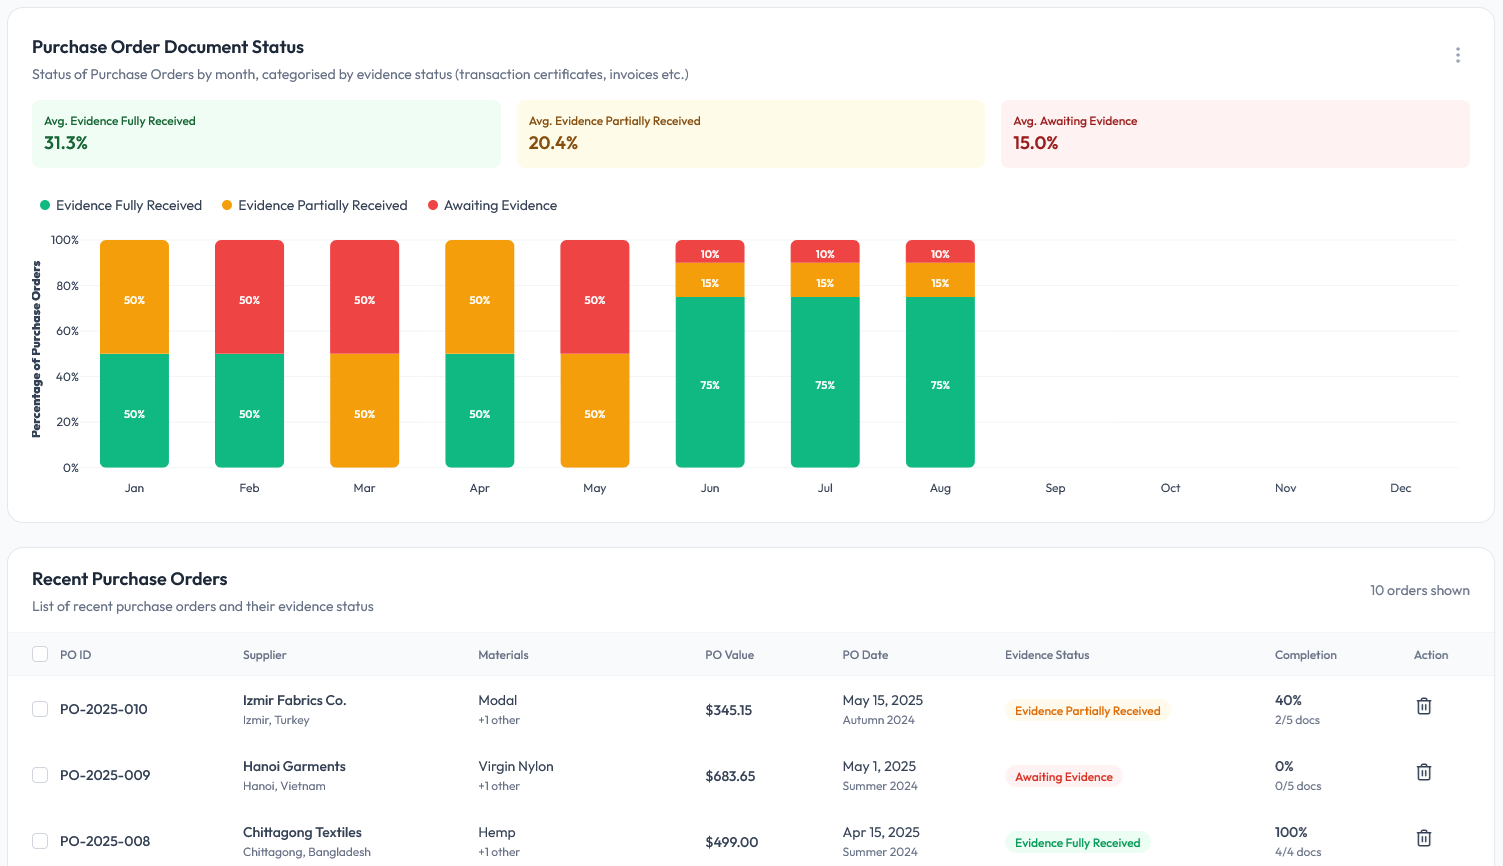Viewport: 1503px width, 866px height.
Task: Select the PO-2025-009 row checkbox
Action: tap(40, 775)
